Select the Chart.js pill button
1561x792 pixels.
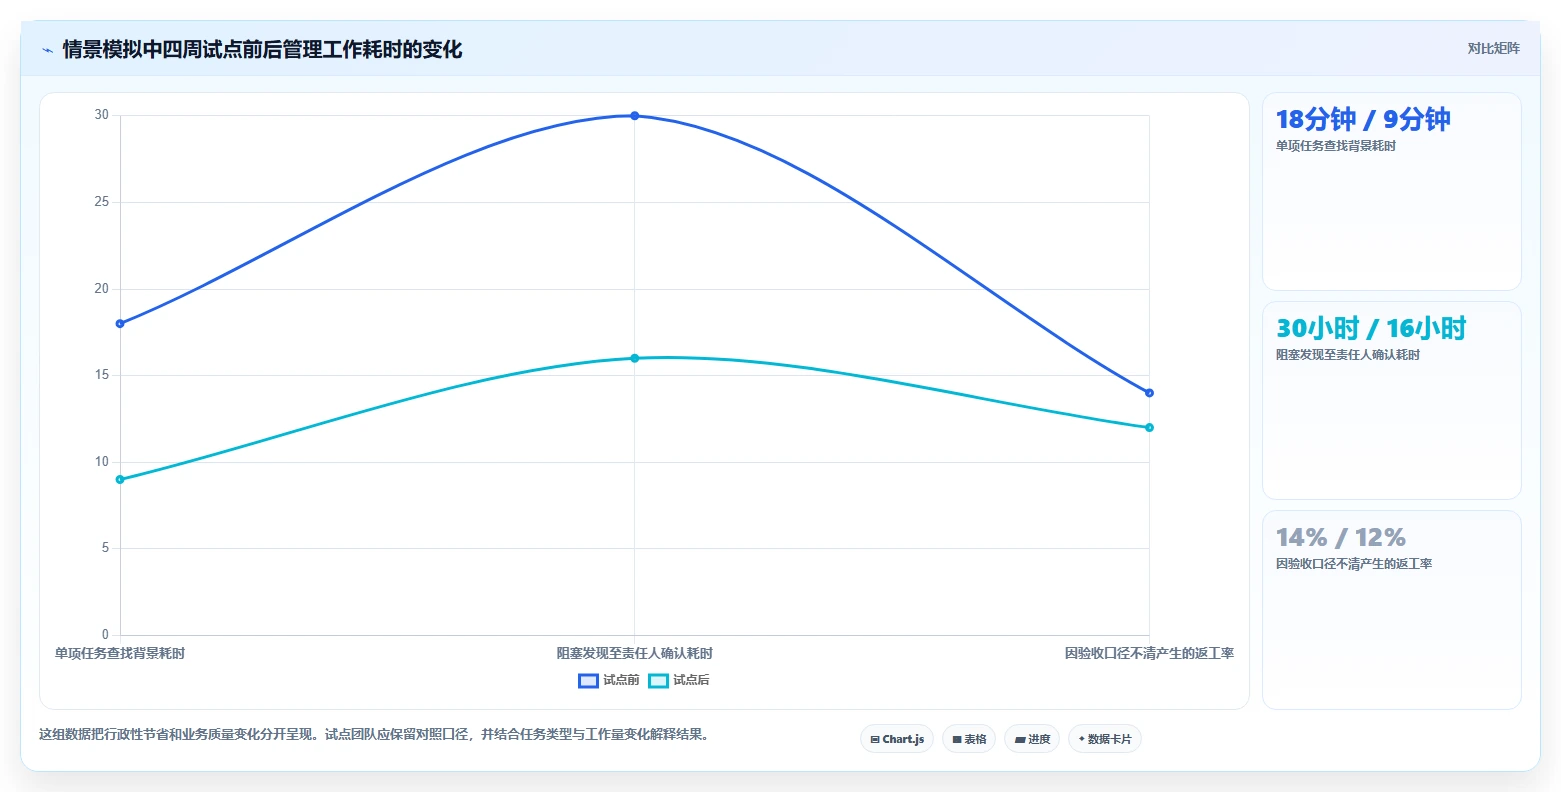pos(897,739)
